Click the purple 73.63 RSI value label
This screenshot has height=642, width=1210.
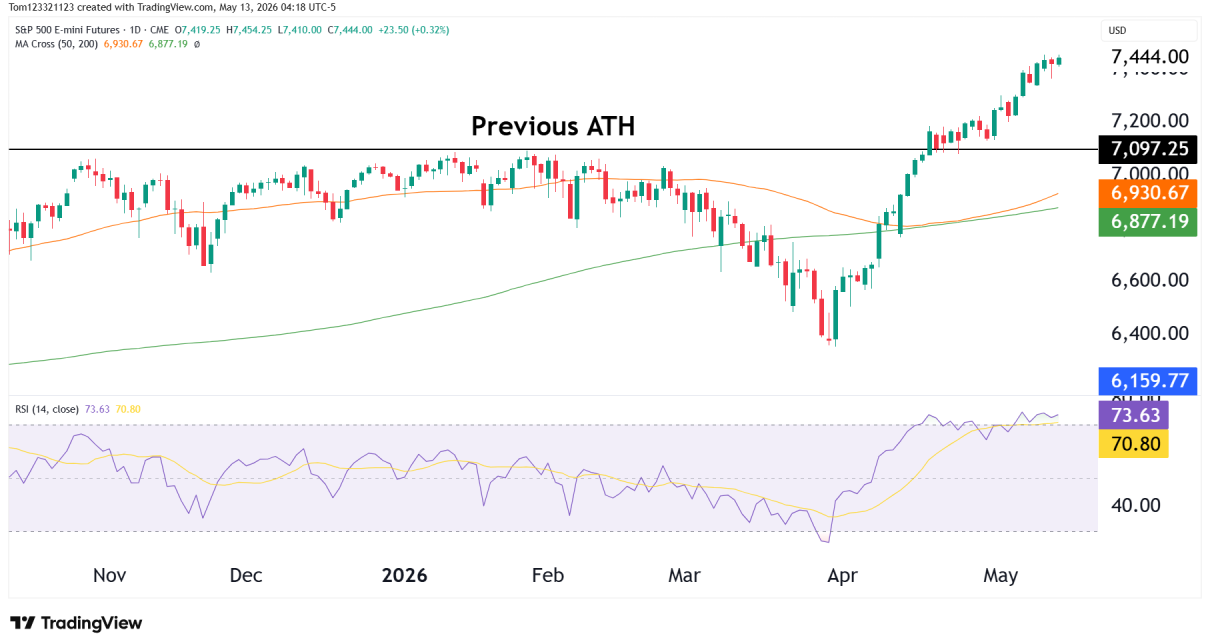click(x=1133, y=415)
